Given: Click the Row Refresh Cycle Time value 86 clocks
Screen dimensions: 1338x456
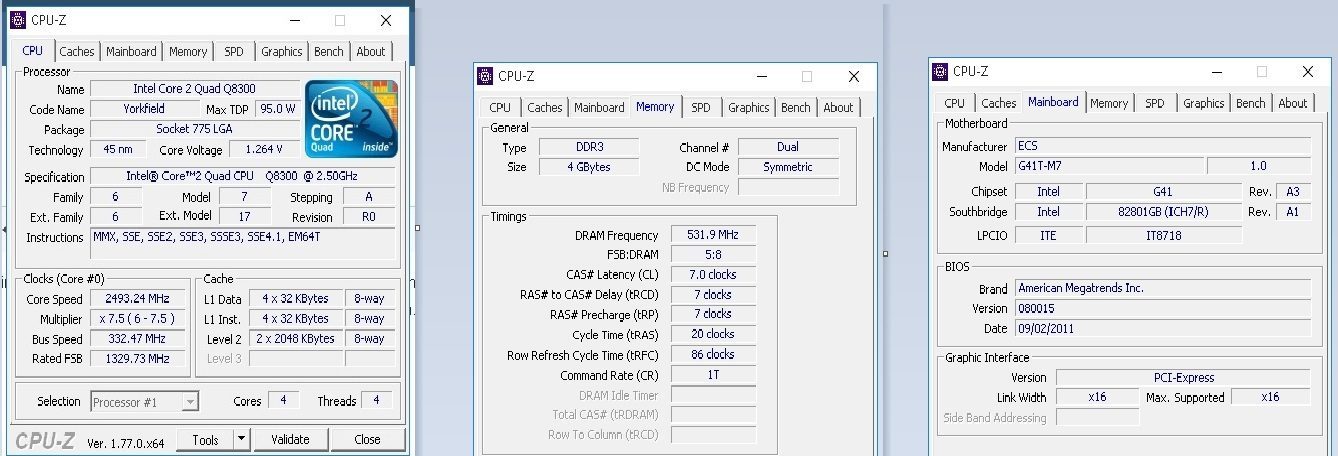Looking at the screenshot, I should (714, 354).
